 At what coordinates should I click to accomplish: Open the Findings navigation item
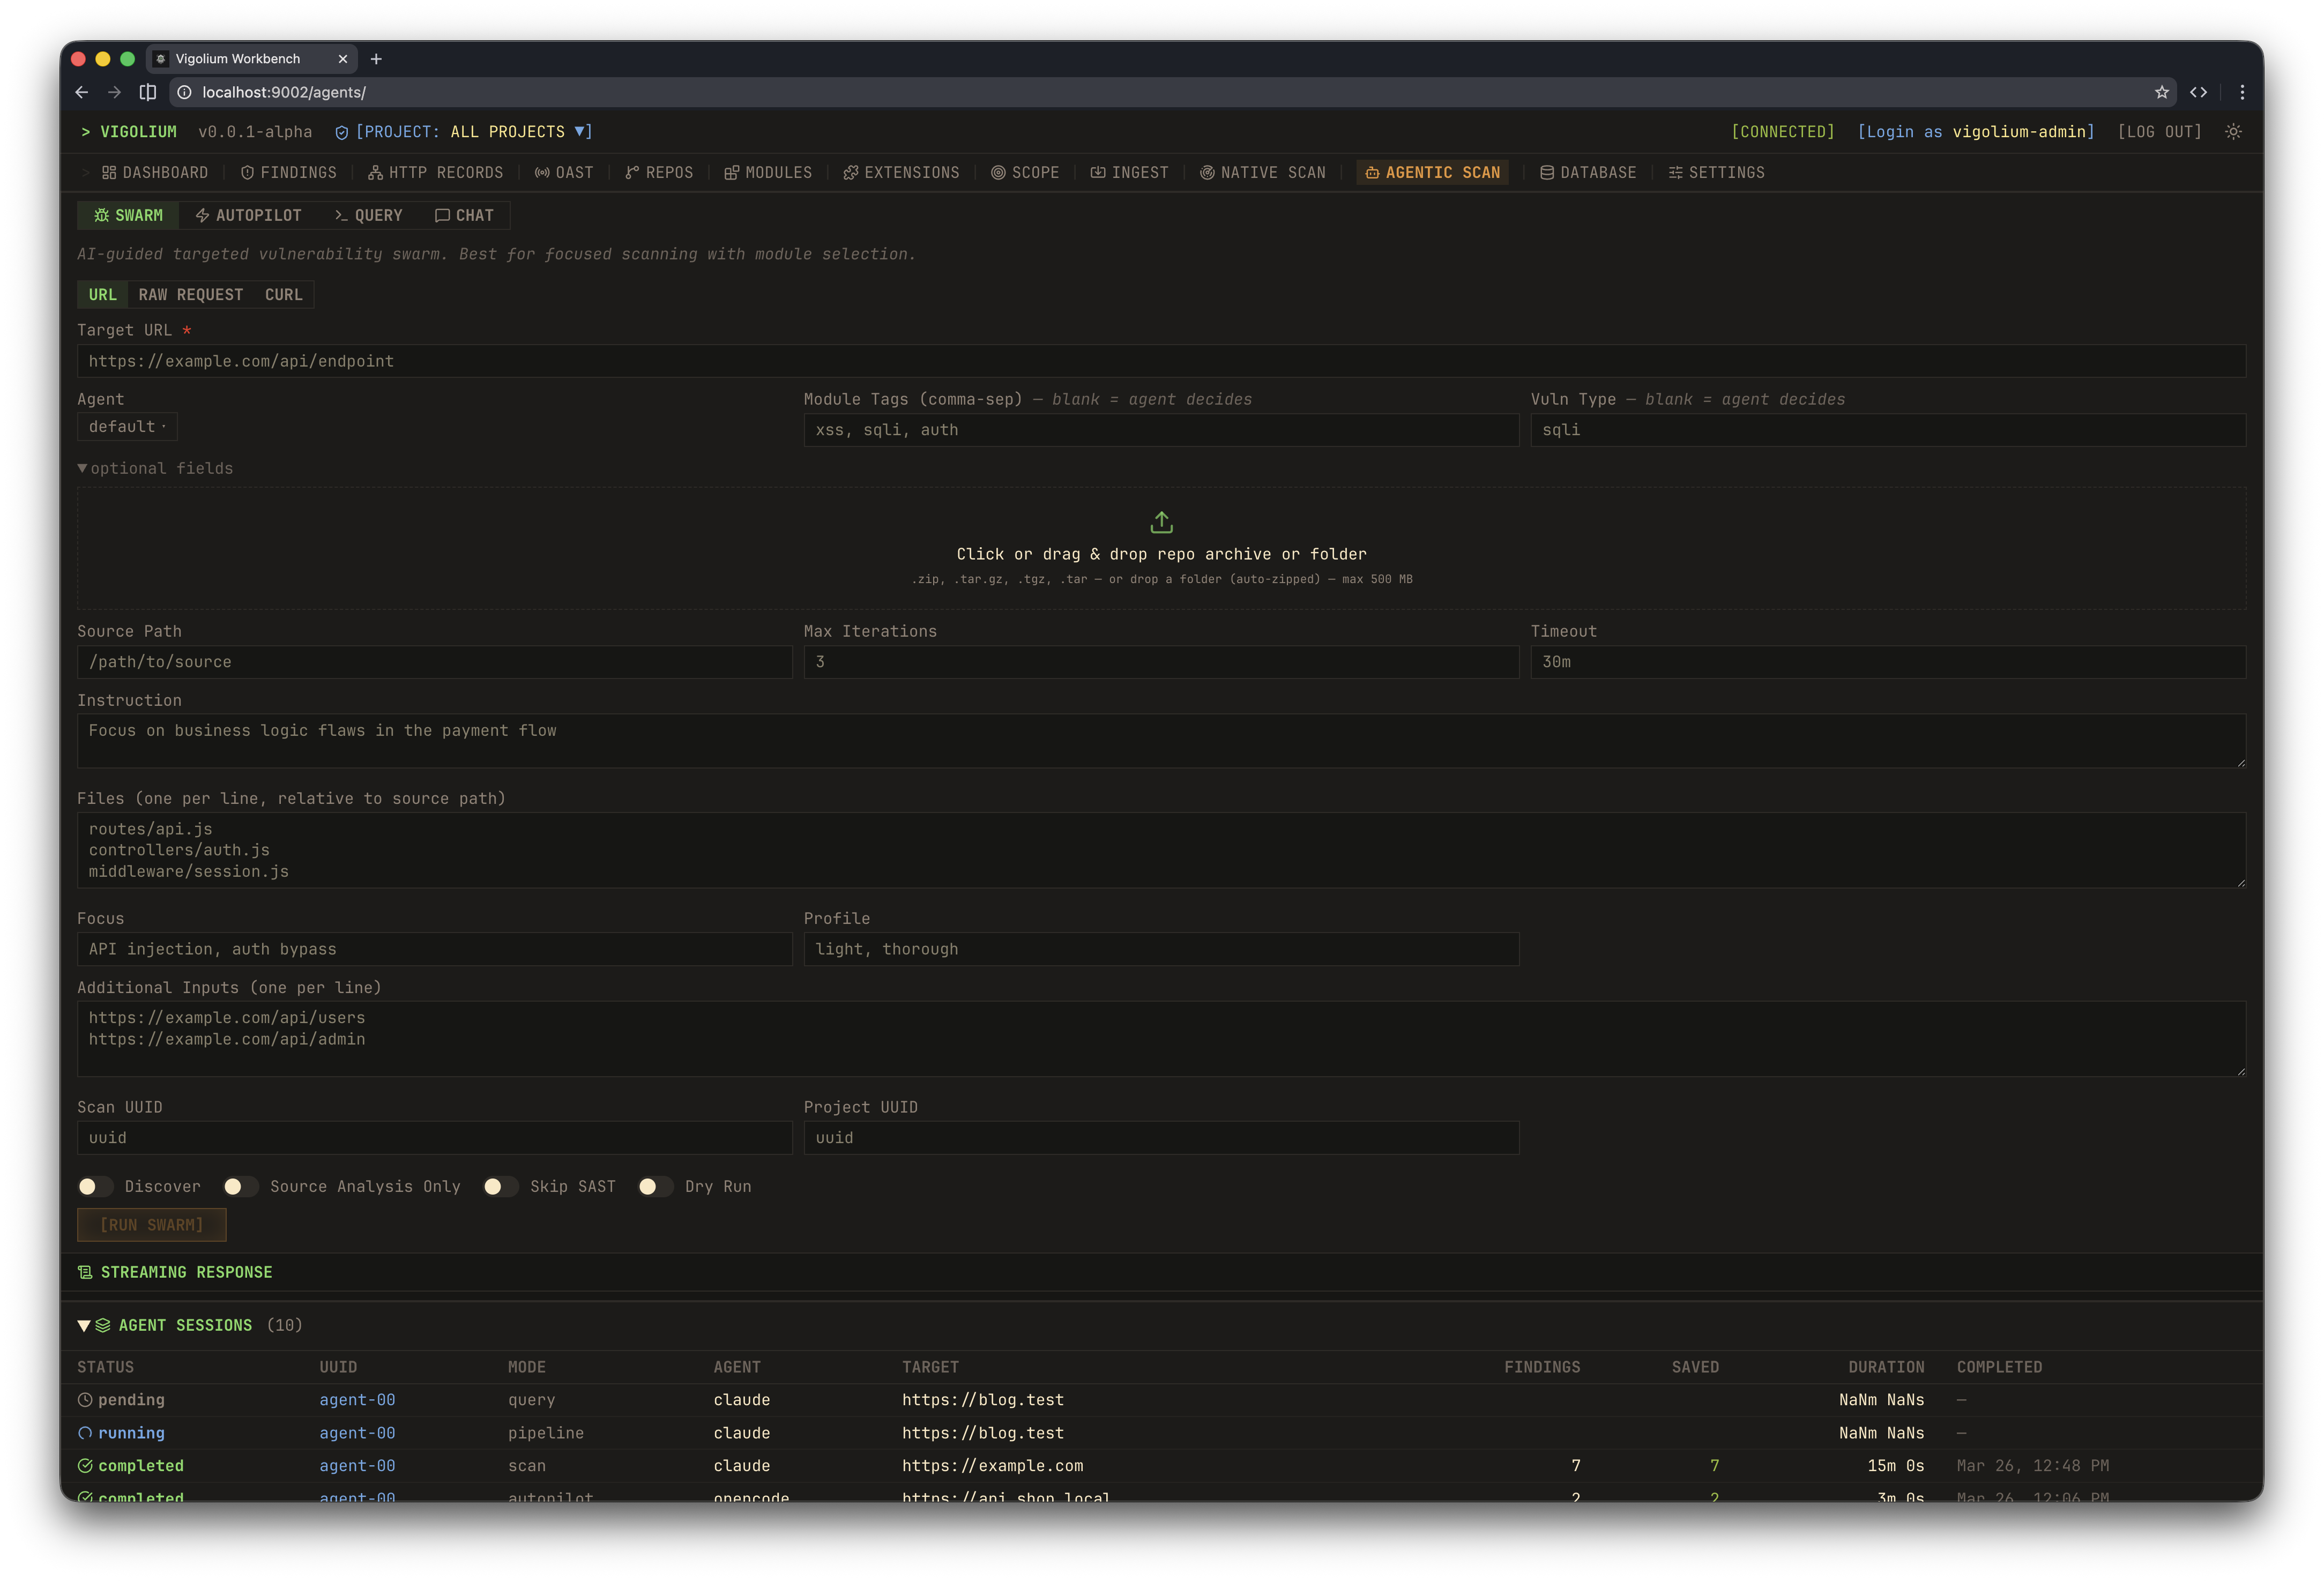(x=289, y=173)
